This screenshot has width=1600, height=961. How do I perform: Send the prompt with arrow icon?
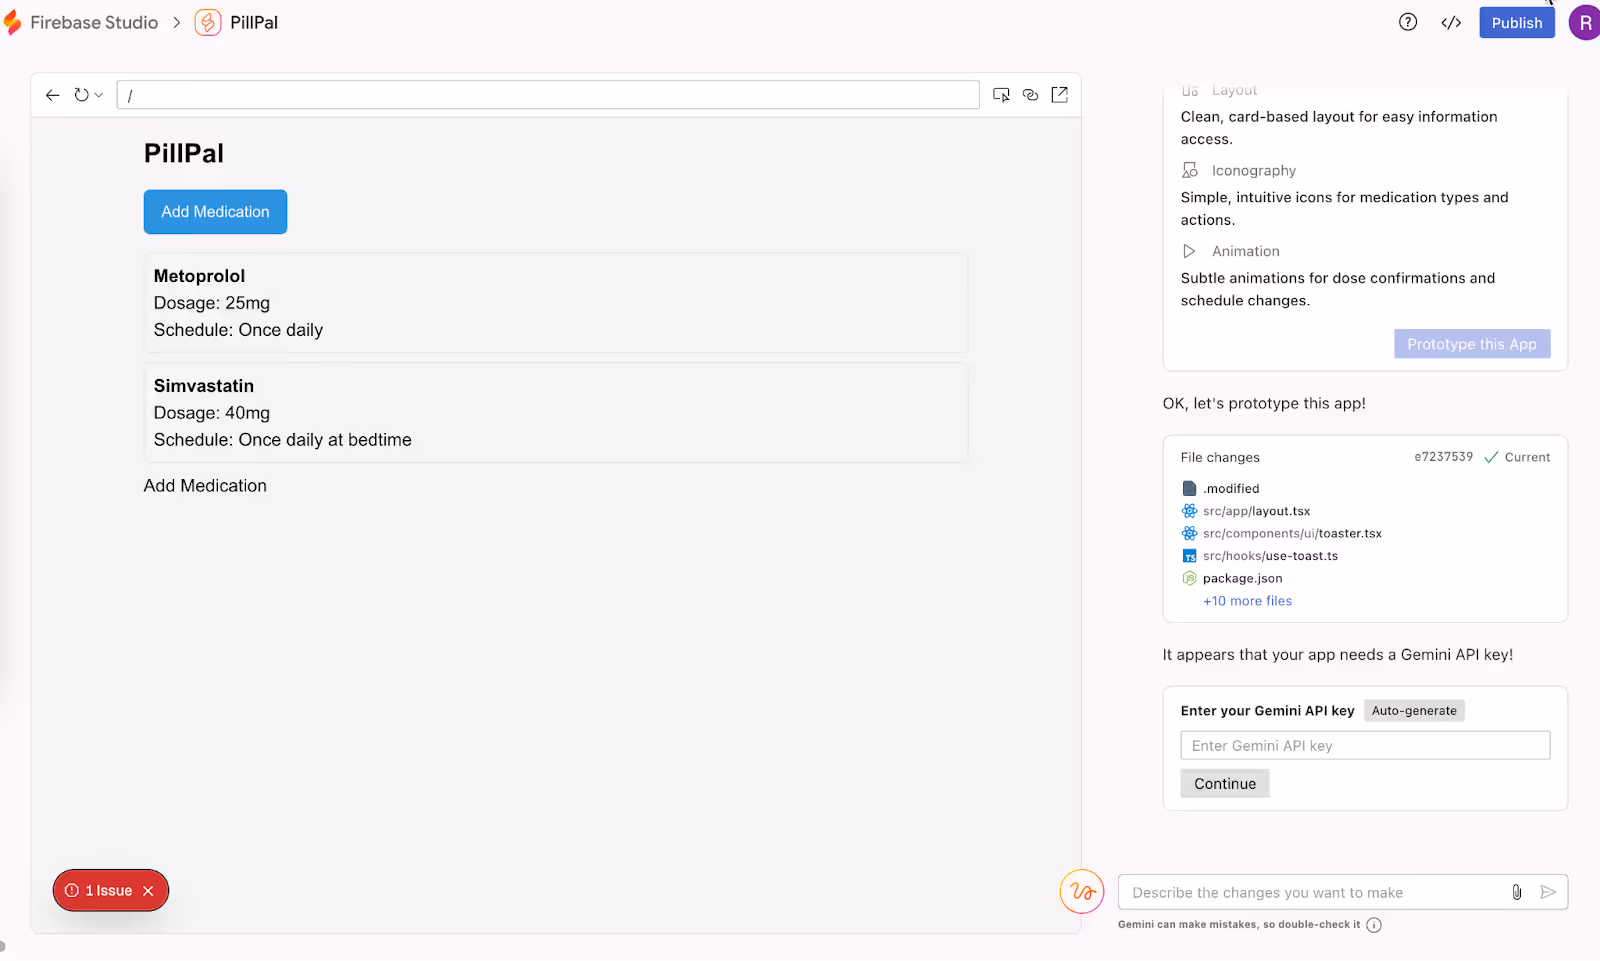[x=1548, y=892]
